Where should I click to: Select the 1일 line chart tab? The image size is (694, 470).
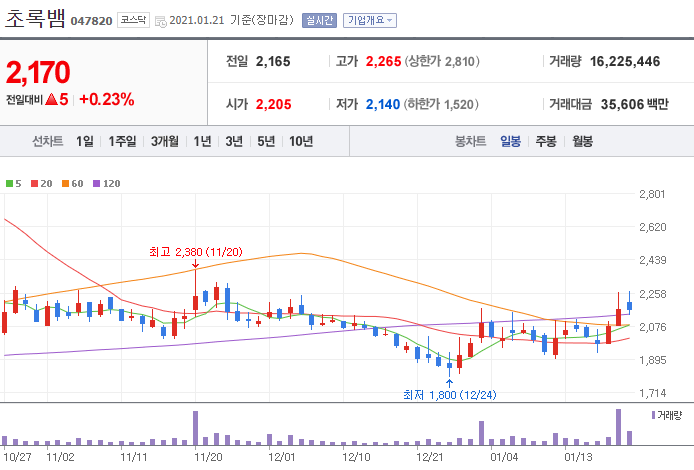[x=85, y=141]
